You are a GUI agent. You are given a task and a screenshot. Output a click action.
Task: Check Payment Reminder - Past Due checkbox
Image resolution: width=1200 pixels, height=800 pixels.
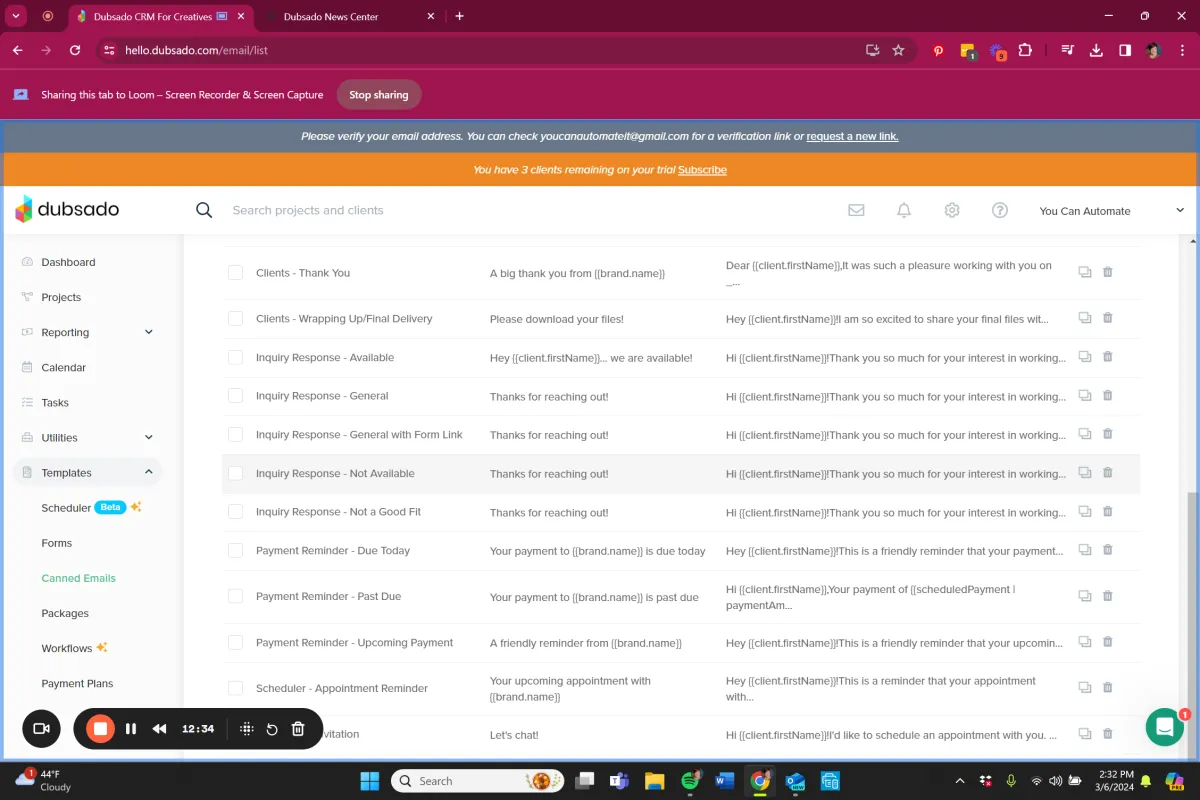pyautogui.click(x=235, y=596)
